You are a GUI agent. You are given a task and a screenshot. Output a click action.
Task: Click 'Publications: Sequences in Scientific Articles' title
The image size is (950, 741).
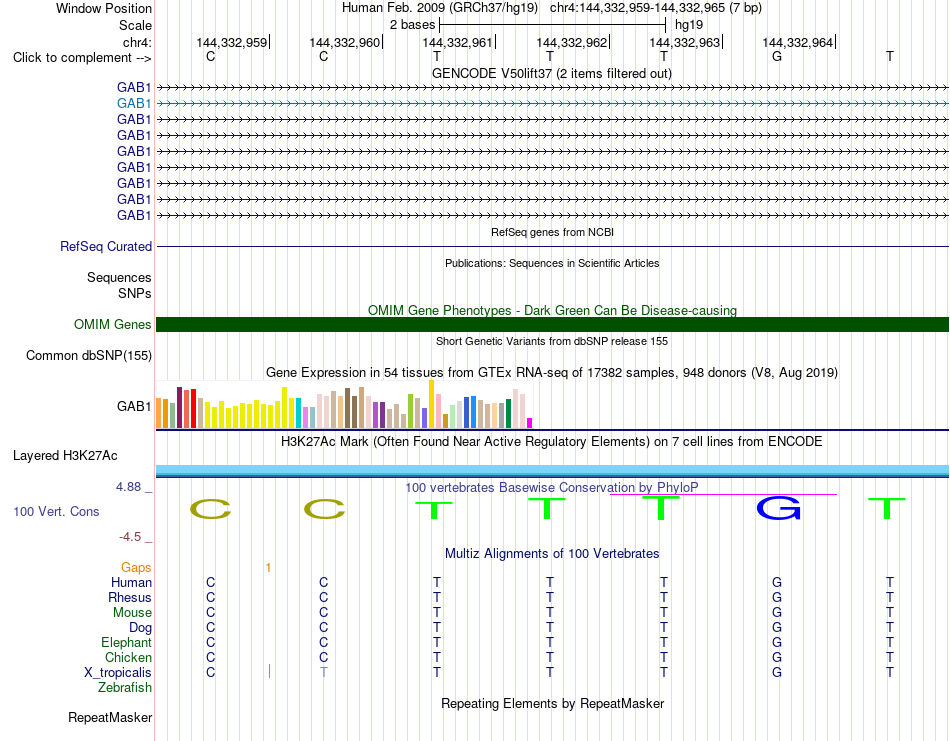click(x=552, y=263)
